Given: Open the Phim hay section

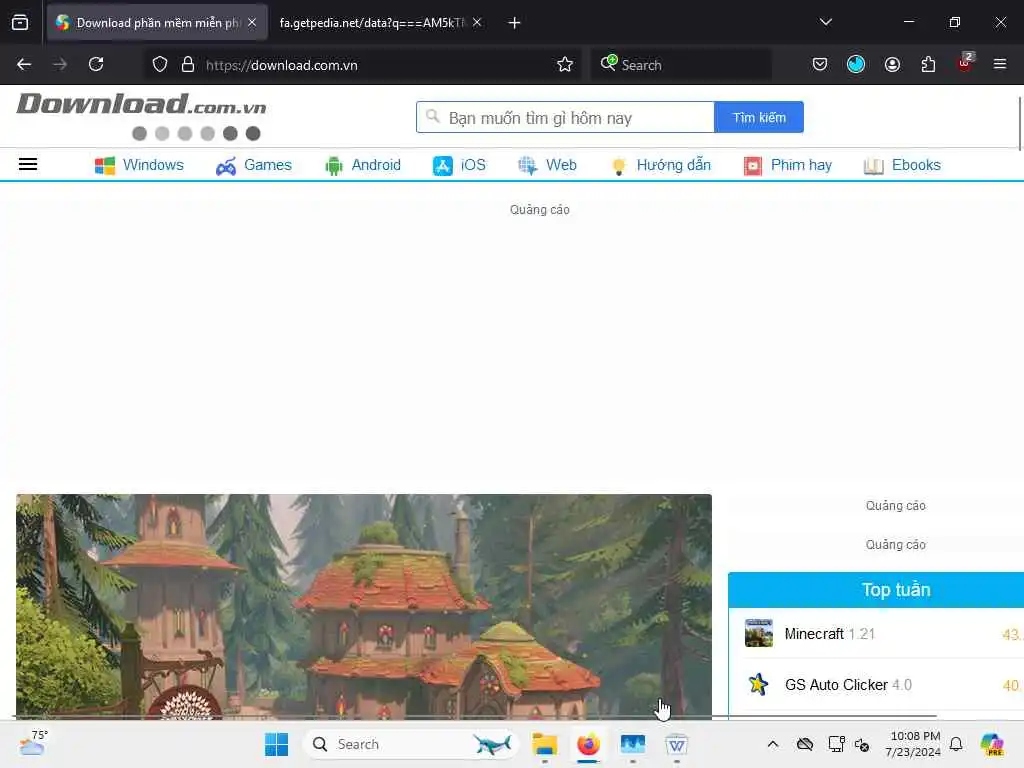Looking at the screenshot, I should point(788,165).
